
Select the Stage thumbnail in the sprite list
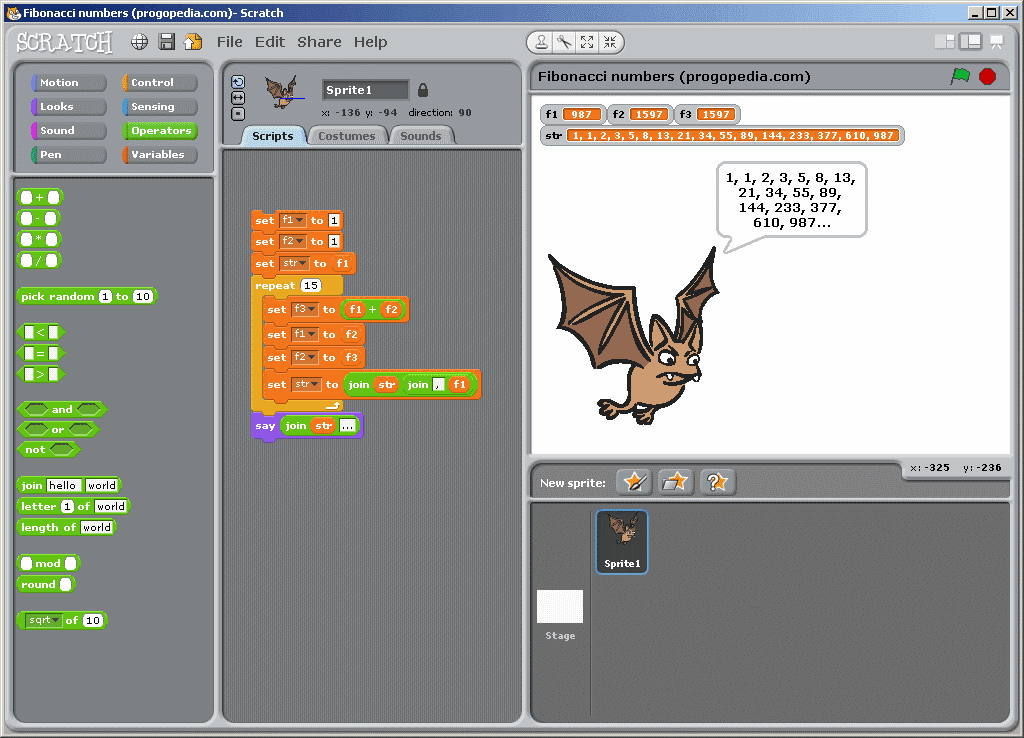[560, 606]
